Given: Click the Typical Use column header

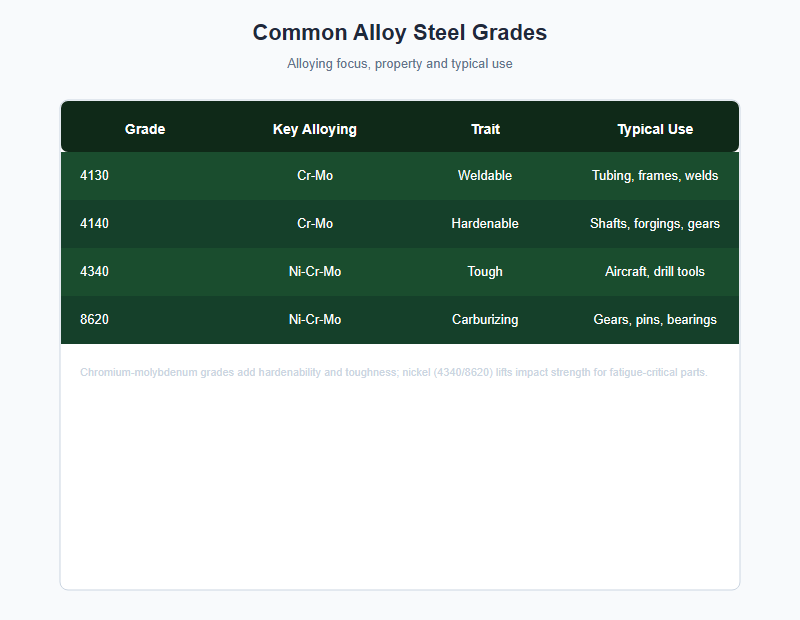Looking at the screenshot, I should coord(655,129).
